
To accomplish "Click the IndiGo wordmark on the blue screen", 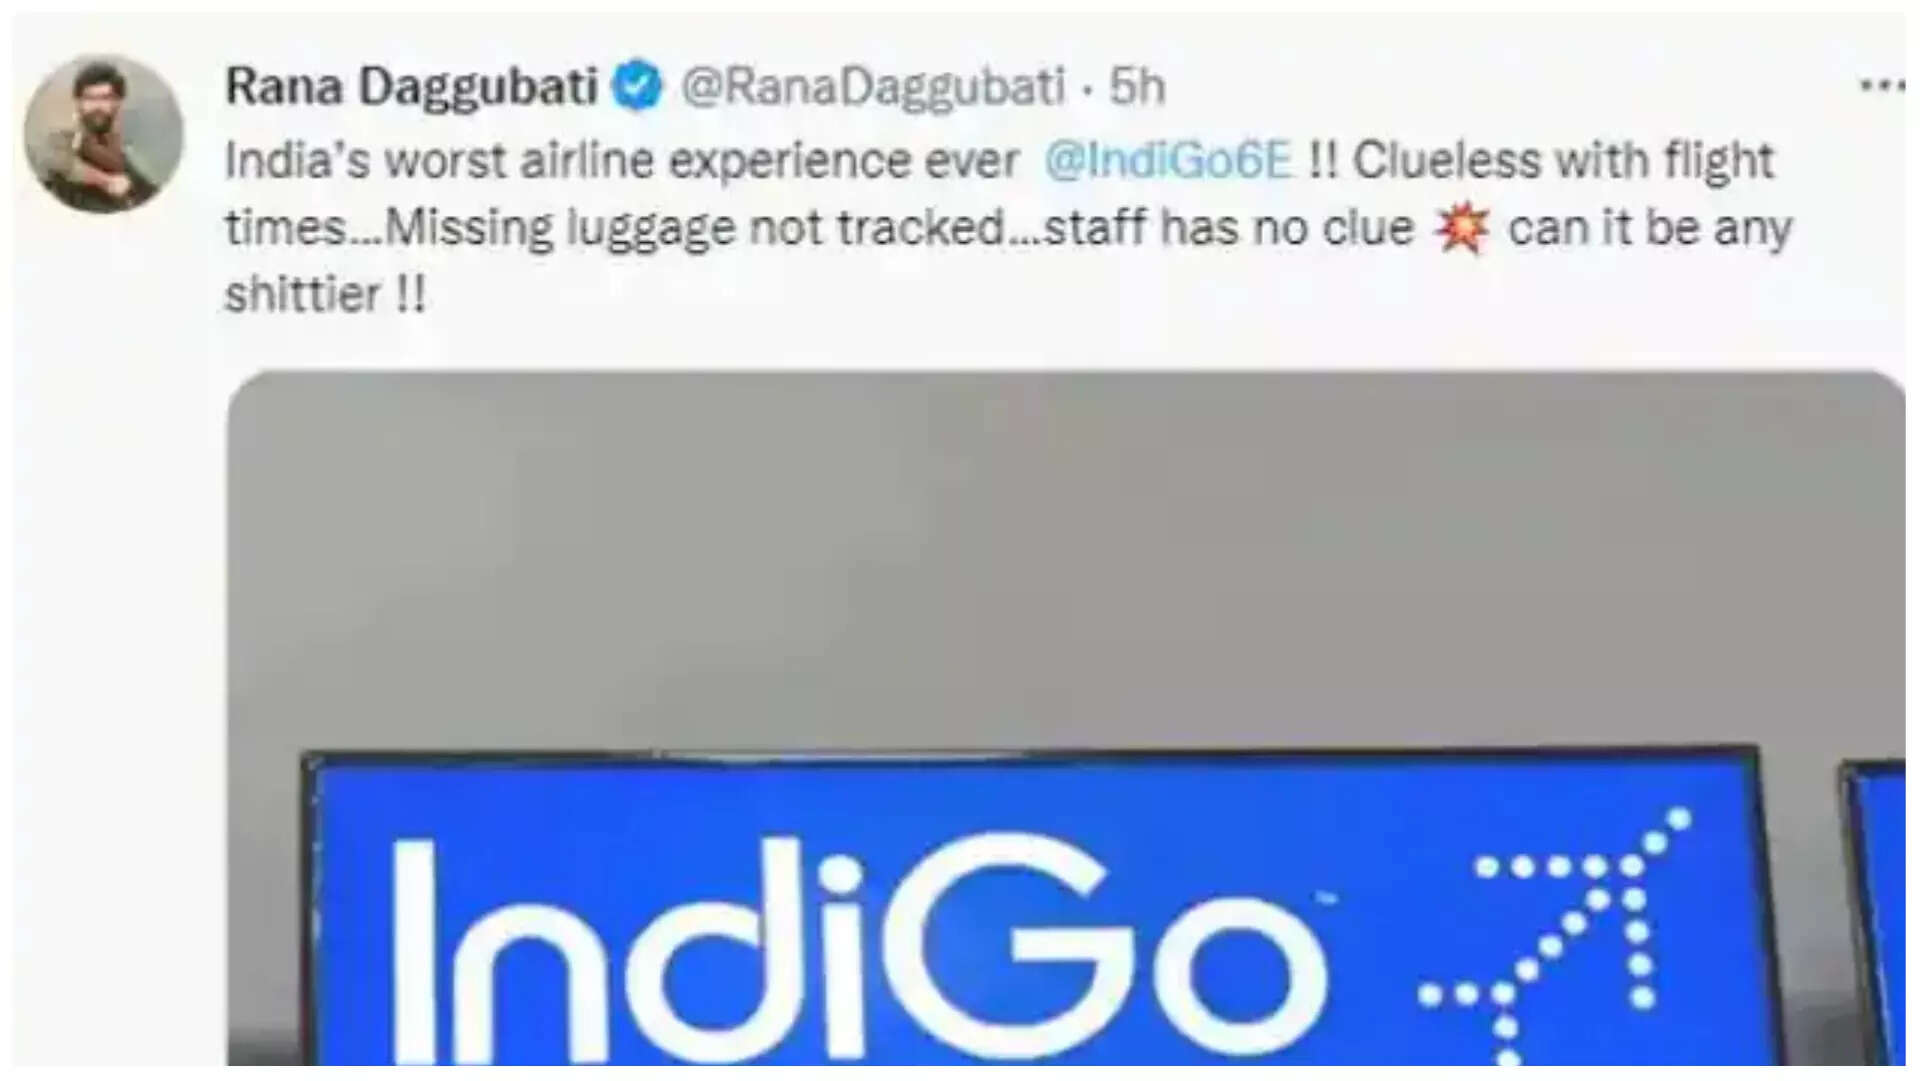I will point(861,951).
